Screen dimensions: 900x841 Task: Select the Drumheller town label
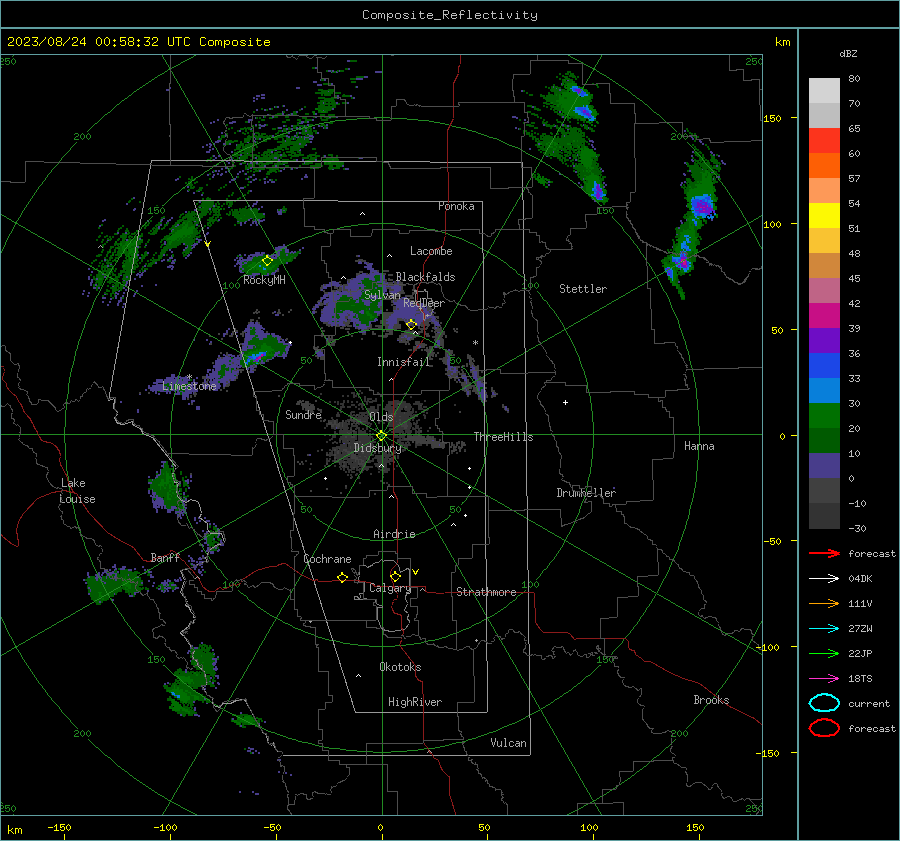(x=586, y=493)
